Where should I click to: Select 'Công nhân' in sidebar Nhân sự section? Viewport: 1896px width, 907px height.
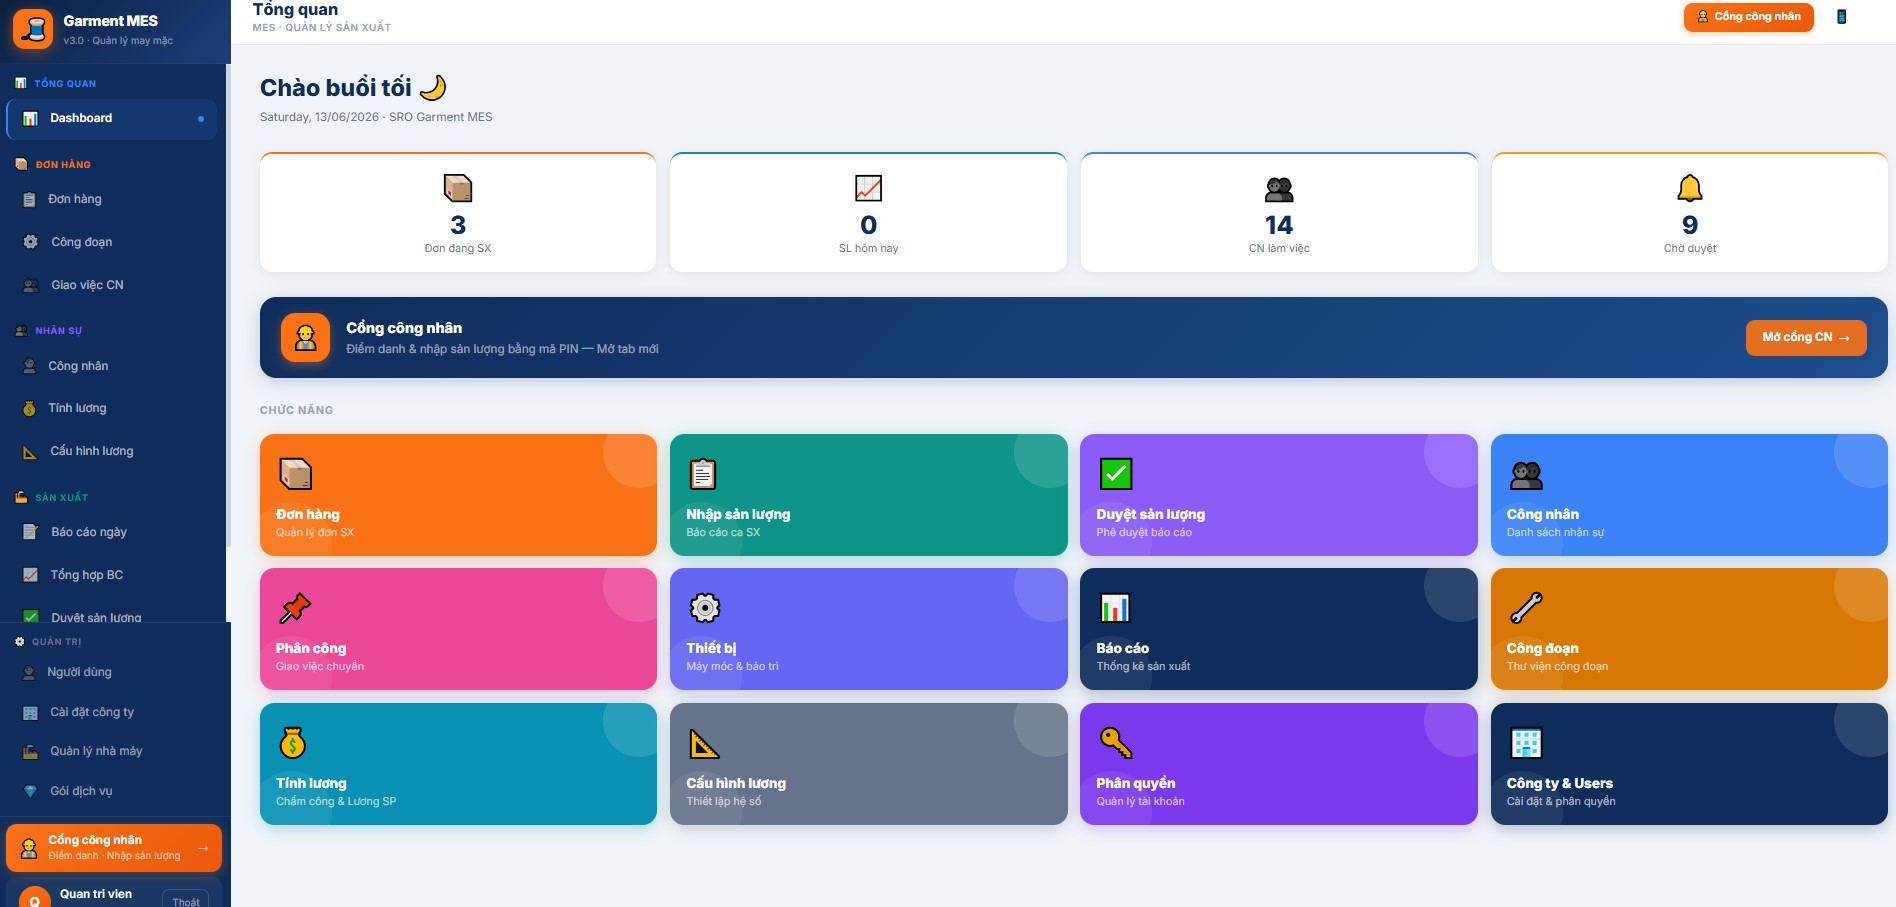(112, 366)
